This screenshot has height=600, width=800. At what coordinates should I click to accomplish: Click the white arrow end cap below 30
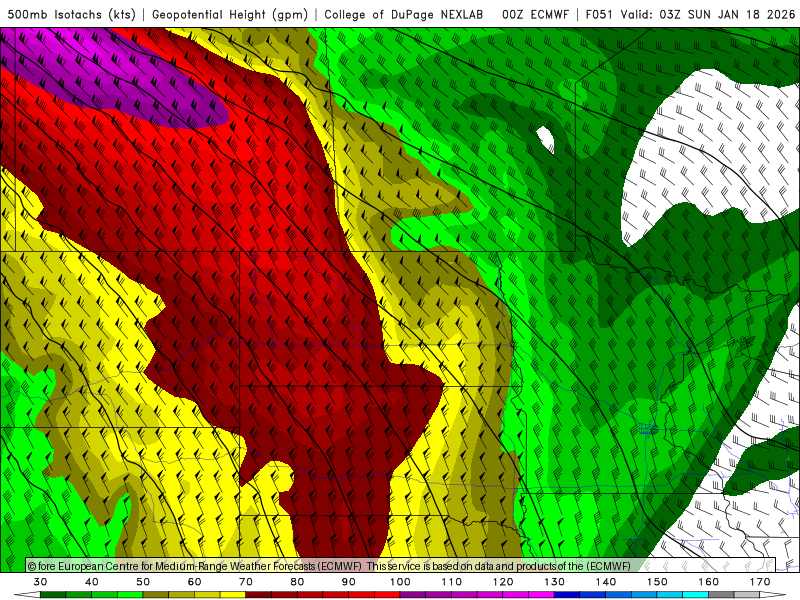tap(28, 595)
